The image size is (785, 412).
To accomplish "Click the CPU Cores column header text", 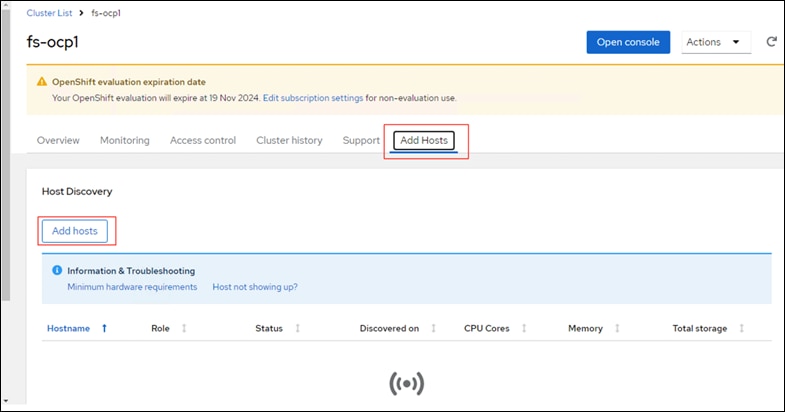I will coord(487,328).
